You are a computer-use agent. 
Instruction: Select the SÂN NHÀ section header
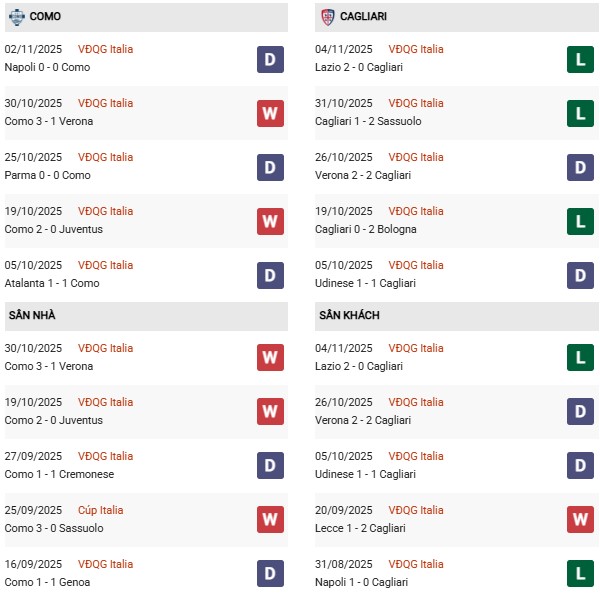(x=32, y=316)
